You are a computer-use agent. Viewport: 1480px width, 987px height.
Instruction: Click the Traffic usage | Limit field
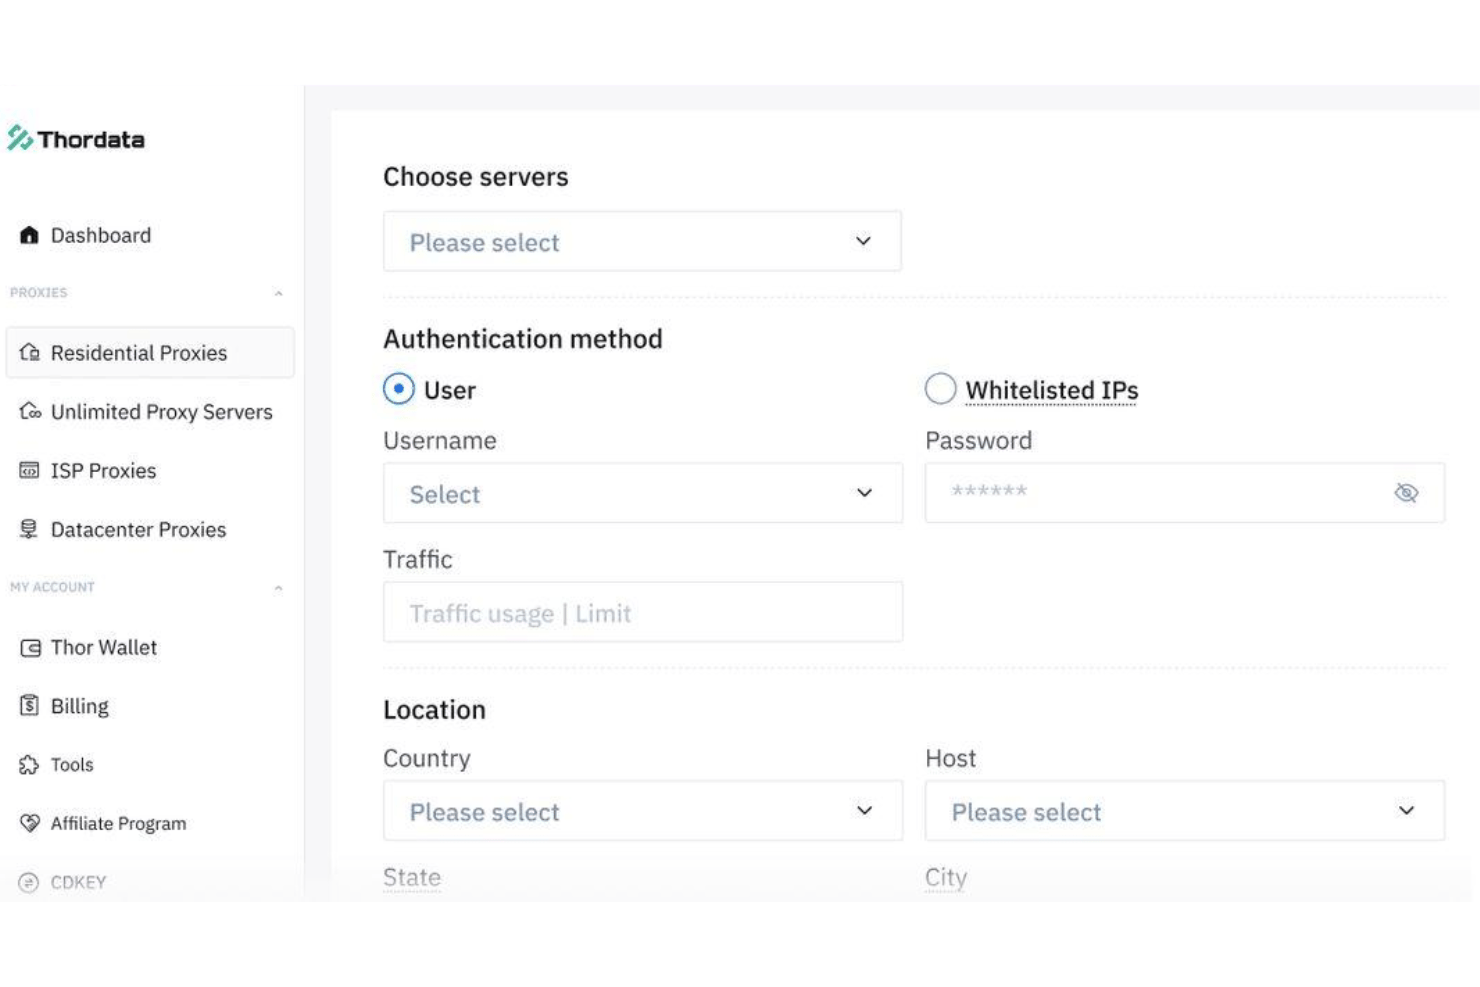click(x=643, y=612)
